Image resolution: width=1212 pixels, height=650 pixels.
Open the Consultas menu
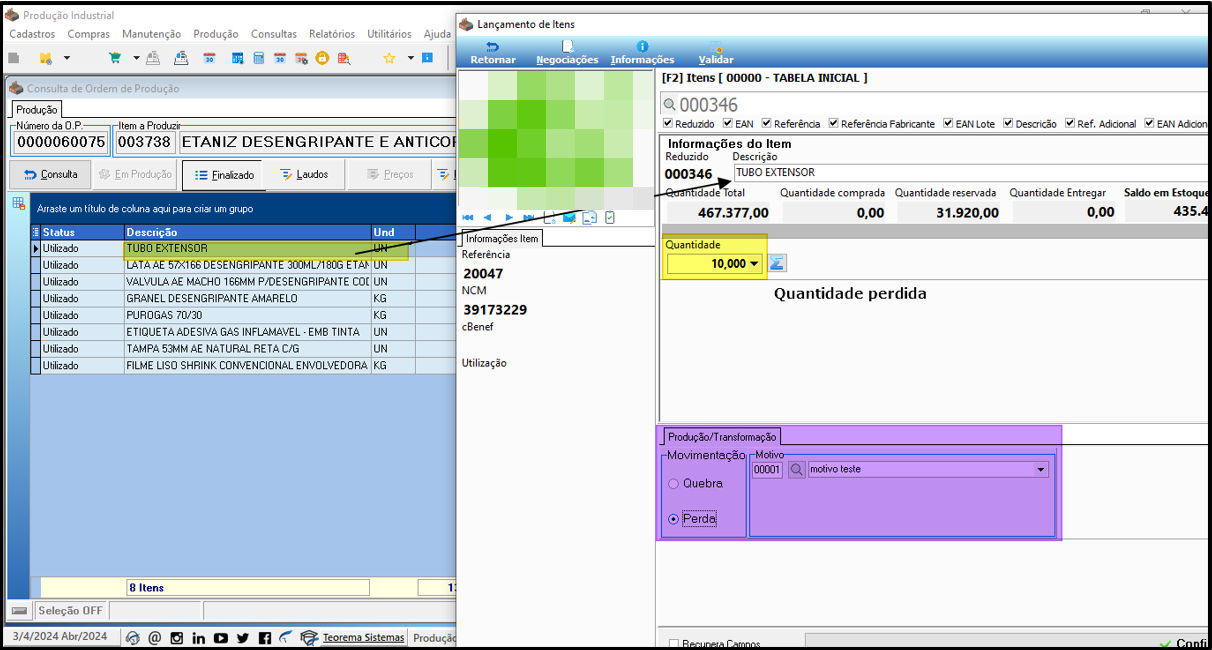click(274, 34)
